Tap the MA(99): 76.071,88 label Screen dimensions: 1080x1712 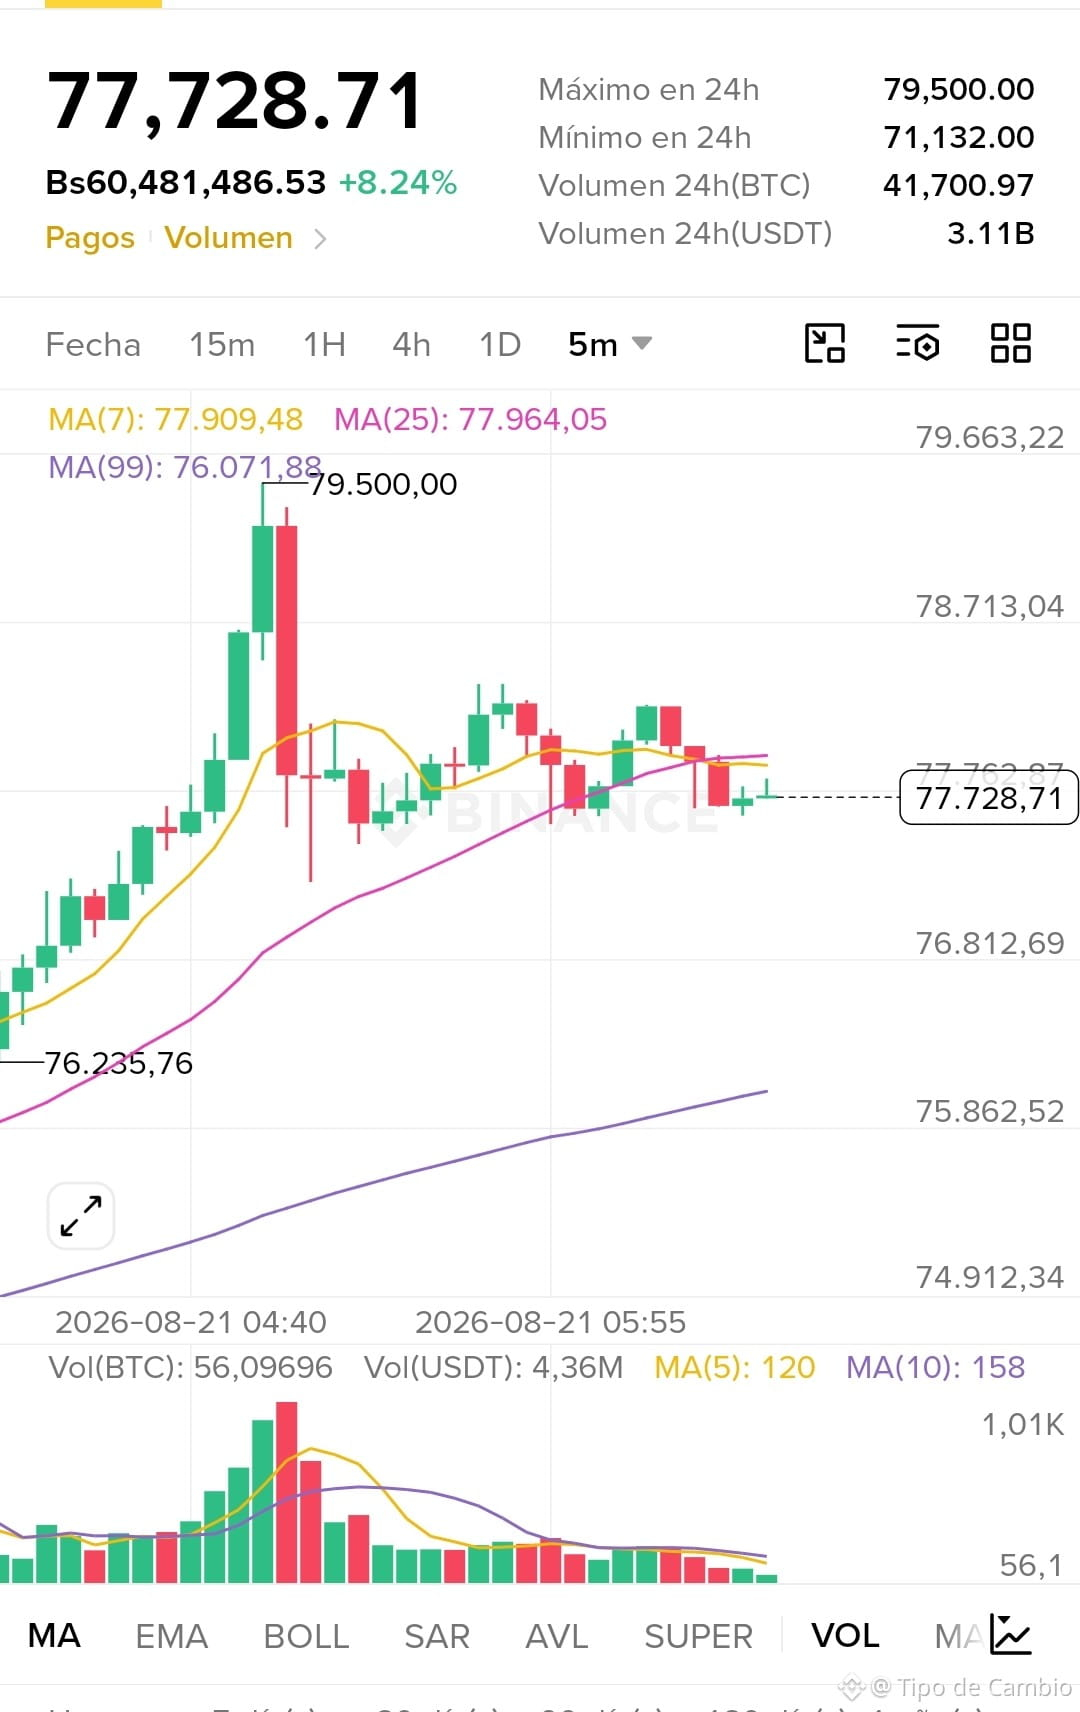click(x=185, y=467)
